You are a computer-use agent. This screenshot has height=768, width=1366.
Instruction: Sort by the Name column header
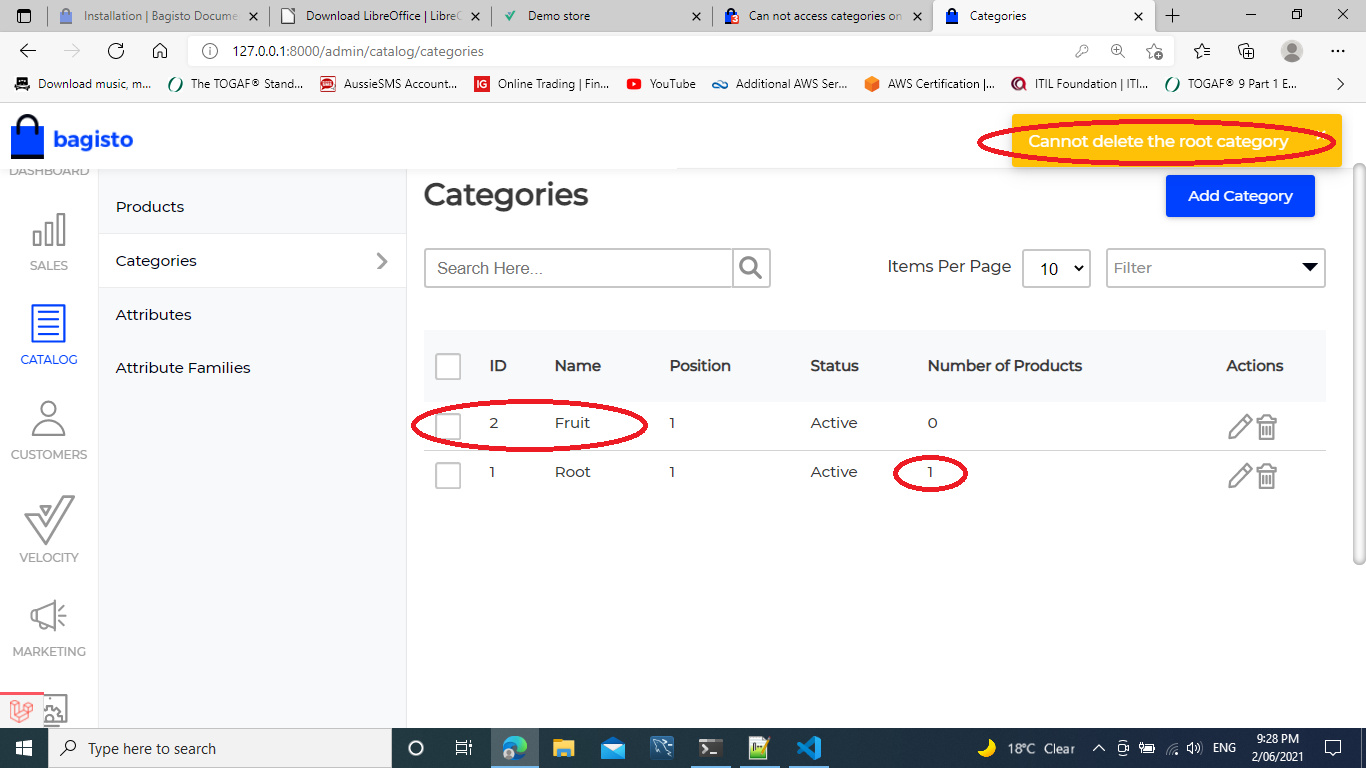(578, 366)
